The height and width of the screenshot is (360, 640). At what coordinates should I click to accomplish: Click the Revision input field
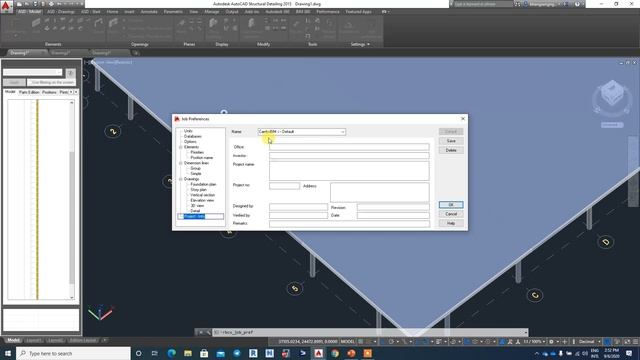coord(393,207)
